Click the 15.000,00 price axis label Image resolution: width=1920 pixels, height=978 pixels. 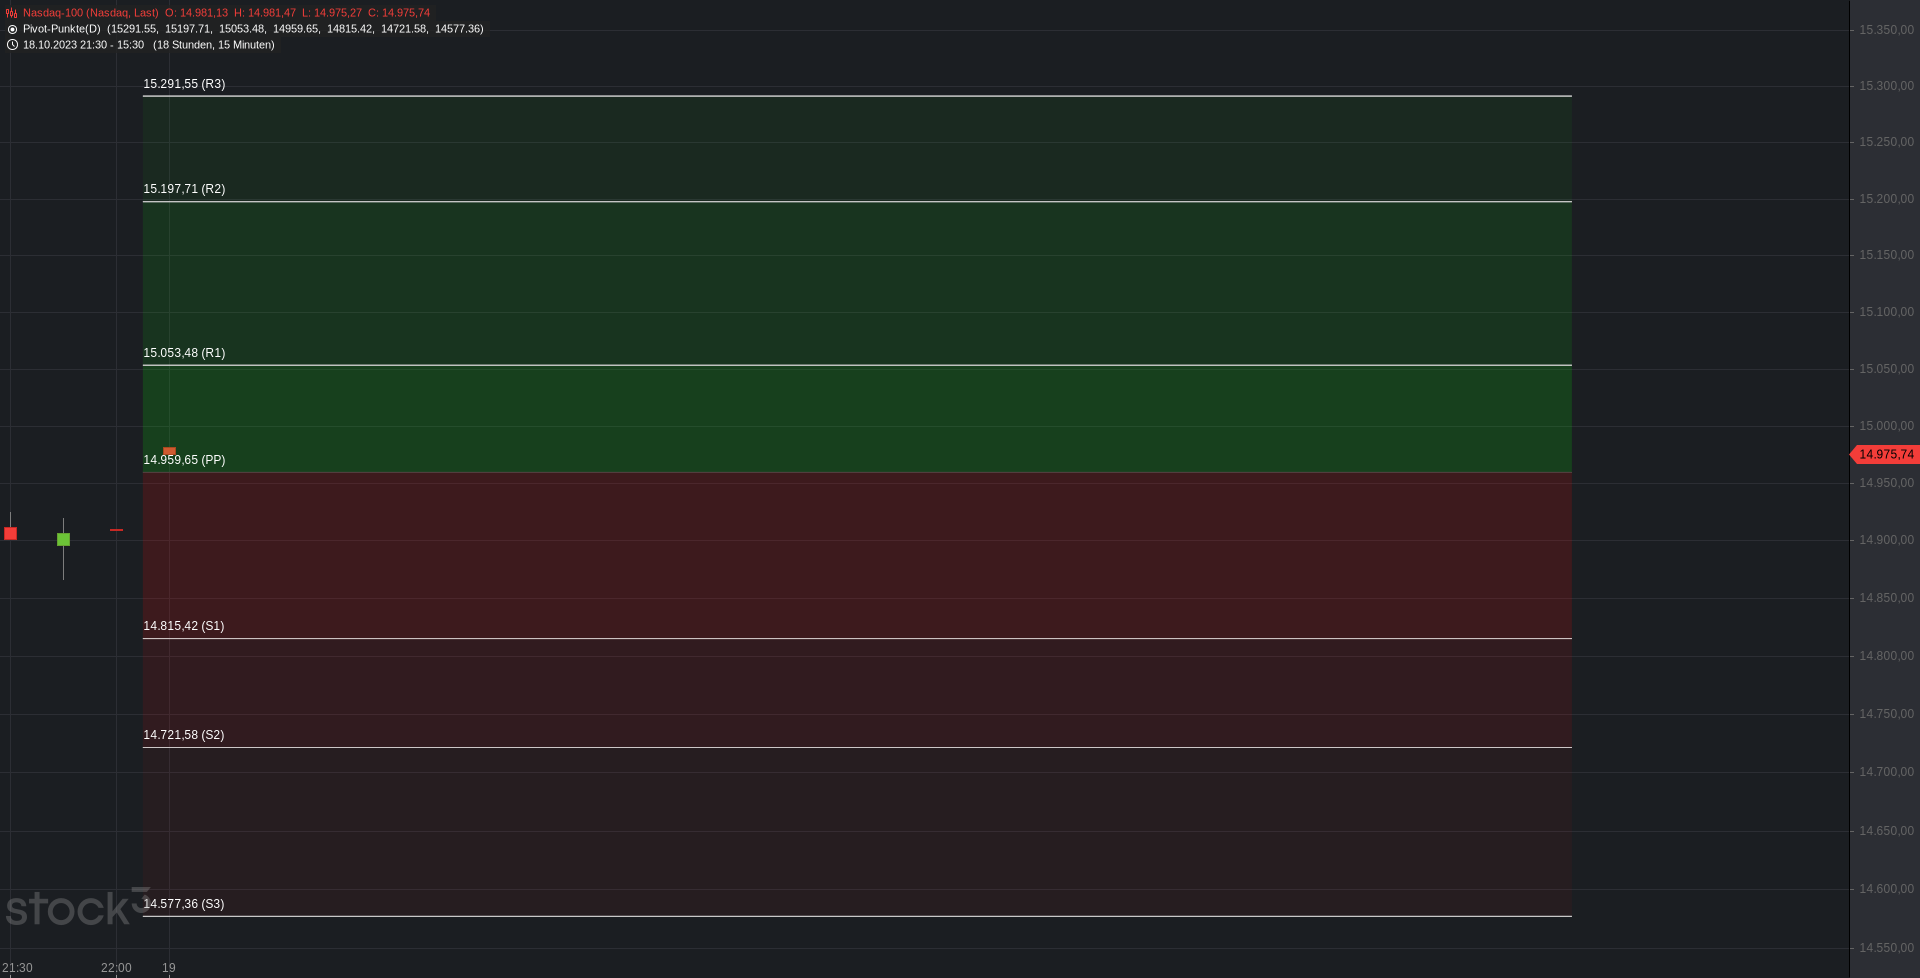[x=1886, y=426]
